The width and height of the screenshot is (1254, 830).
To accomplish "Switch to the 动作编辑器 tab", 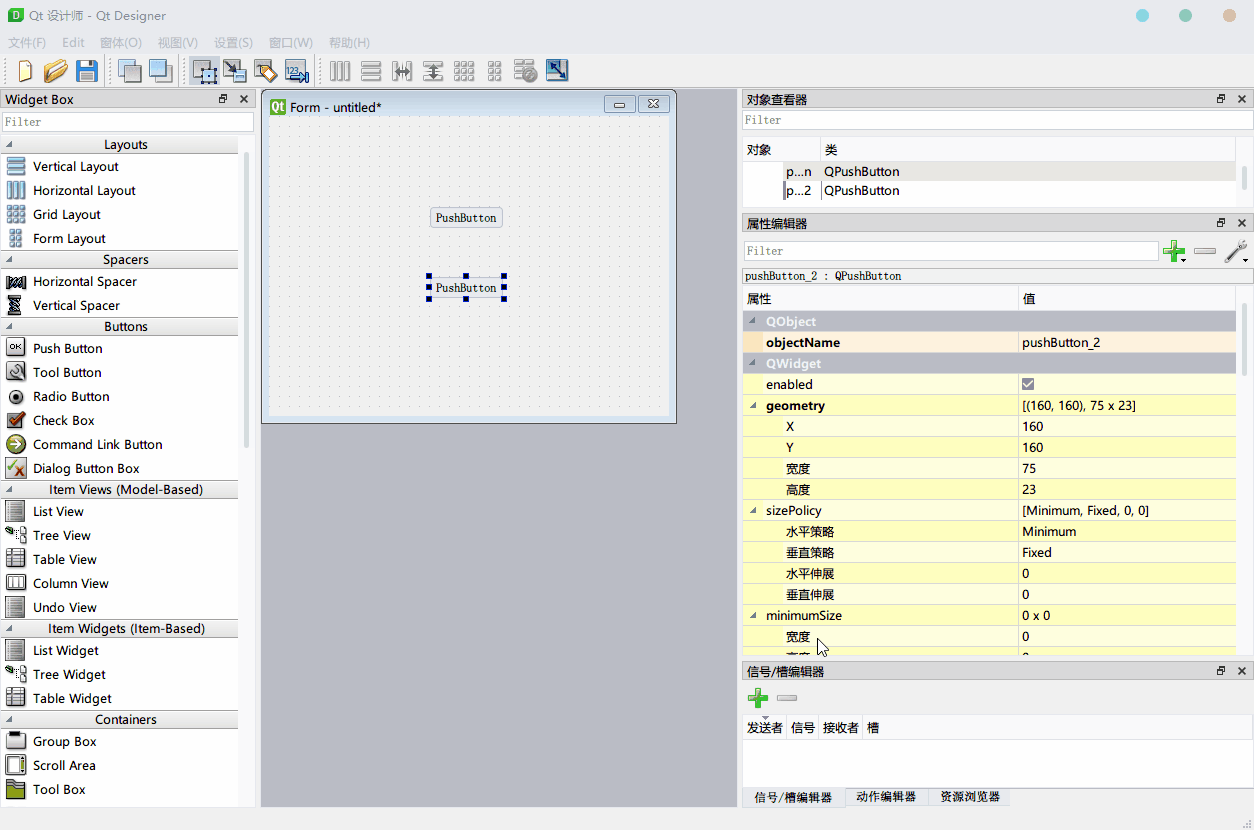I will [x=884, y=797].
